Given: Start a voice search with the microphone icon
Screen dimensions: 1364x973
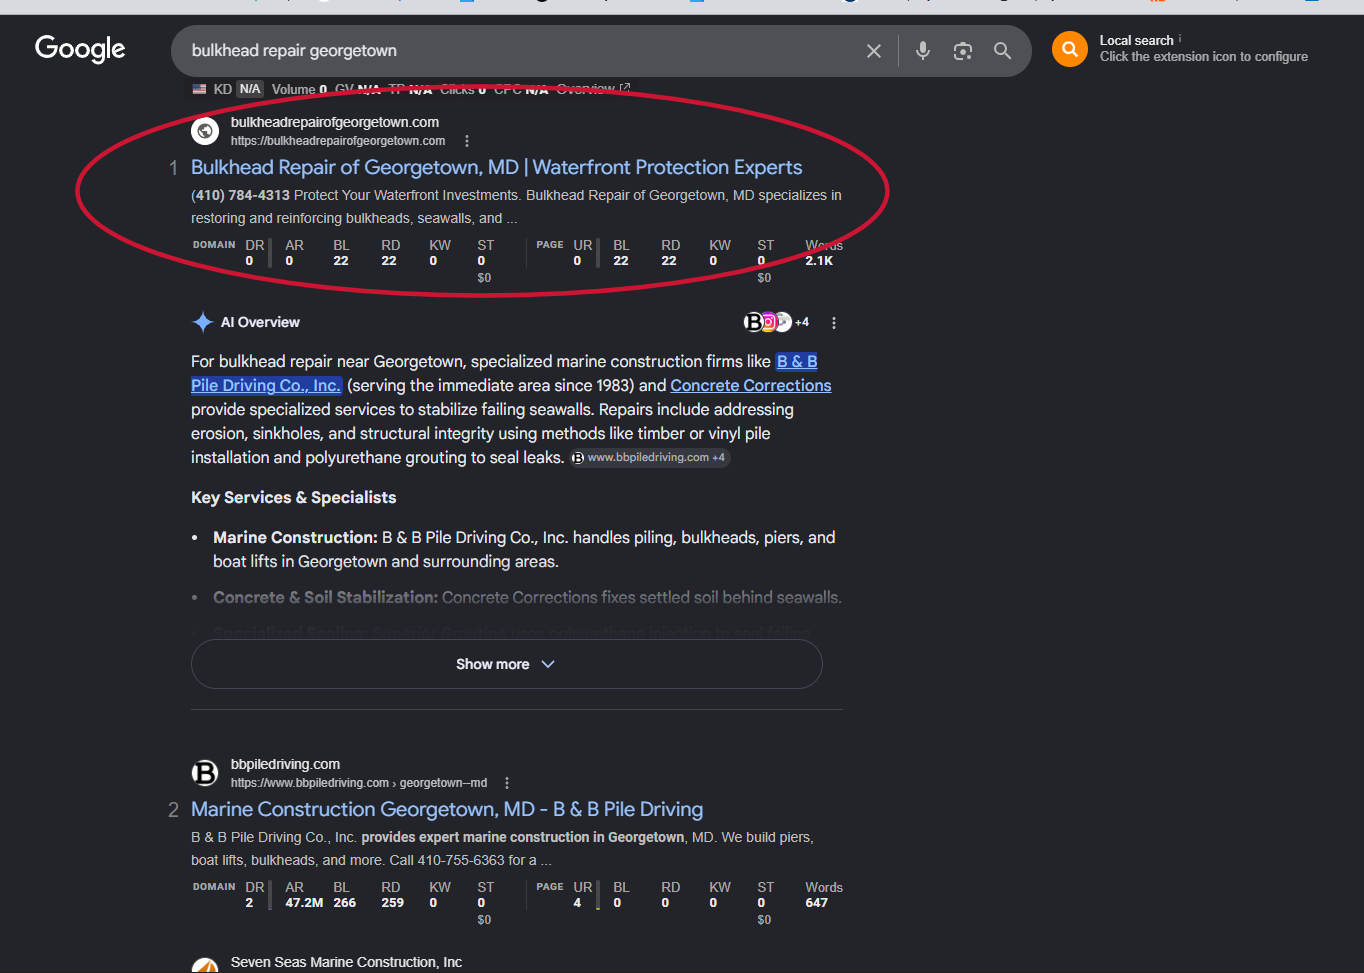Looking at the screenshot, I should 923,51.
